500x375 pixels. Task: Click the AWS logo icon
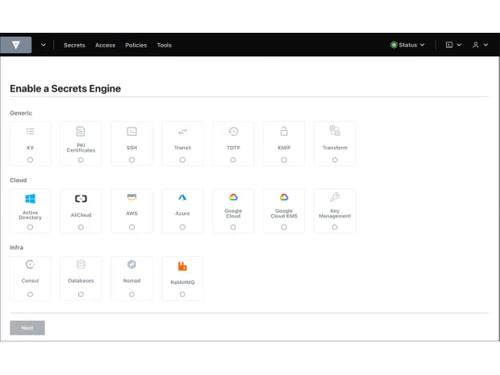(x=132, y=197)
